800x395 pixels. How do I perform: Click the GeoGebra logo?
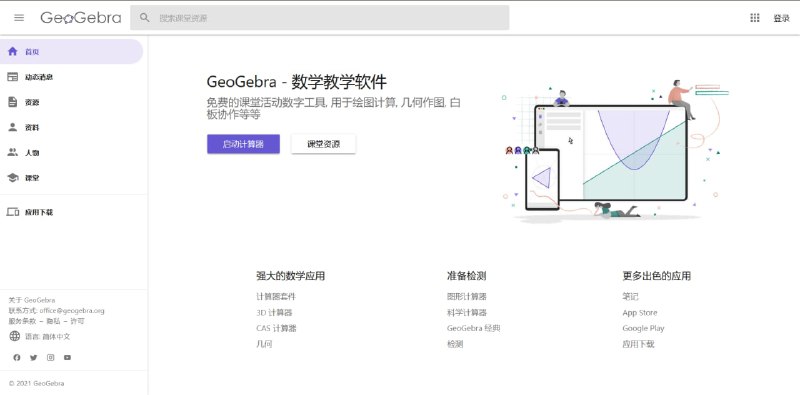[81, 18]
